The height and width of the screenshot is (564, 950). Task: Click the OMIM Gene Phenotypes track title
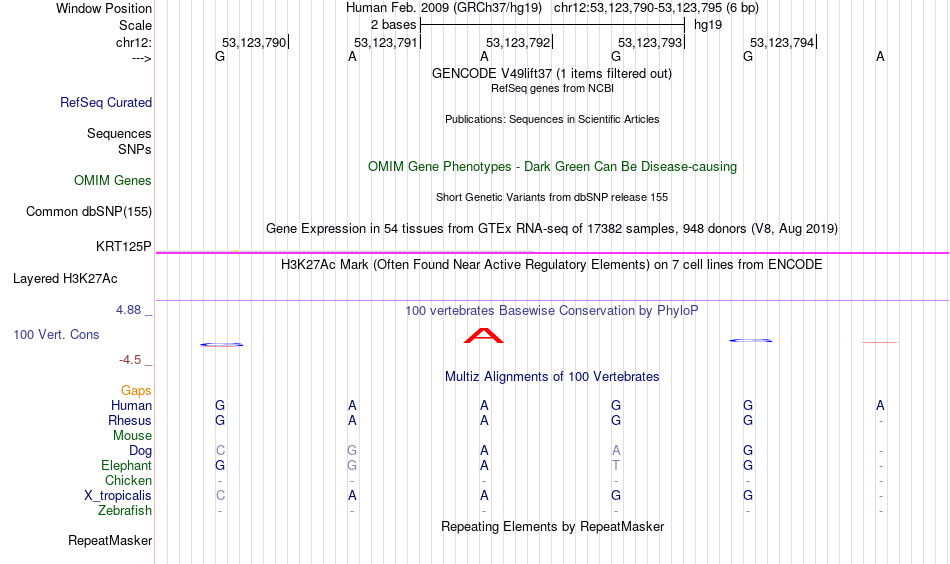click(552, 167)
